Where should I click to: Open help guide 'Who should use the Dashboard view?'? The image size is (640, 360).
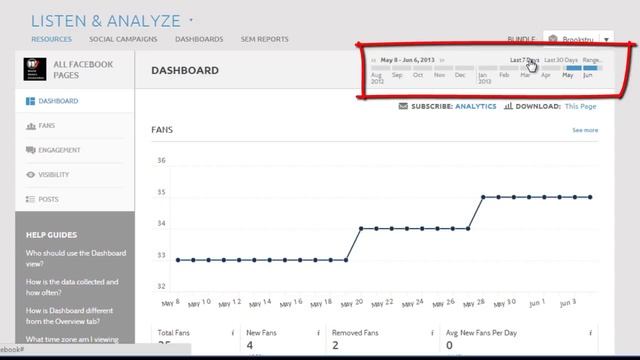tap(76, 258)
